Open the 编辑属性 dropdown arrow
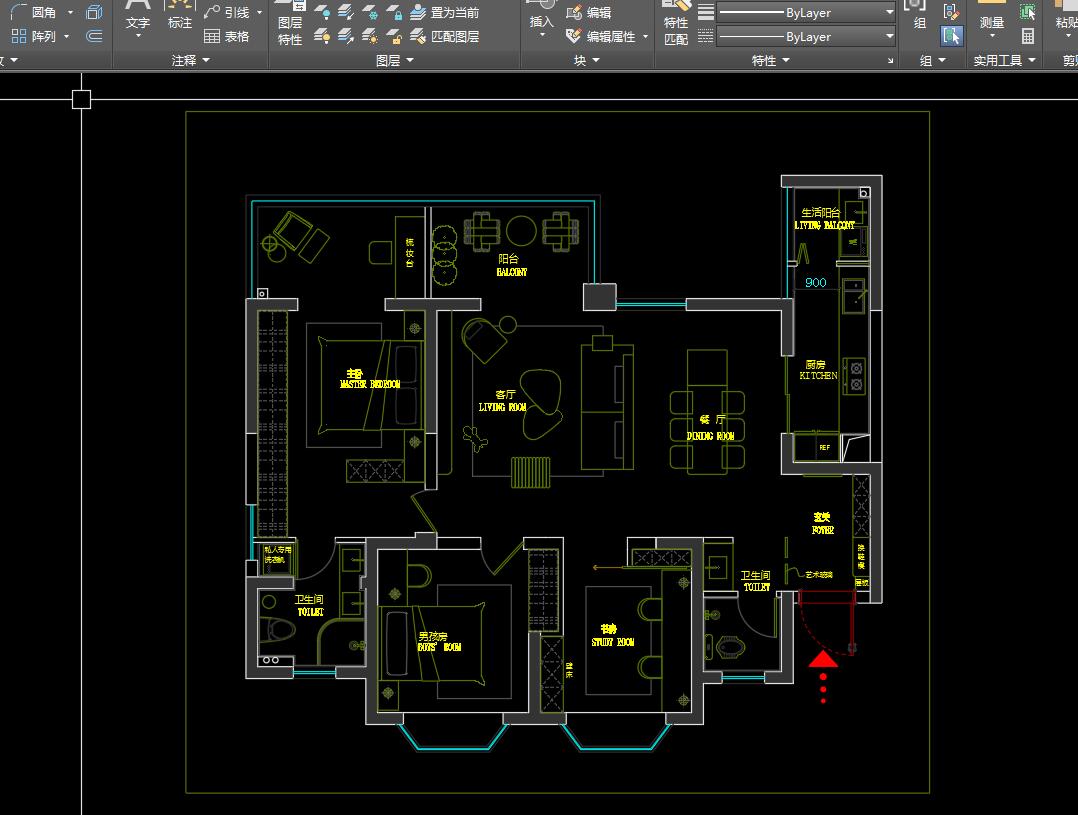This screenshot has height=815, width=1078. (x=646, y=36)
